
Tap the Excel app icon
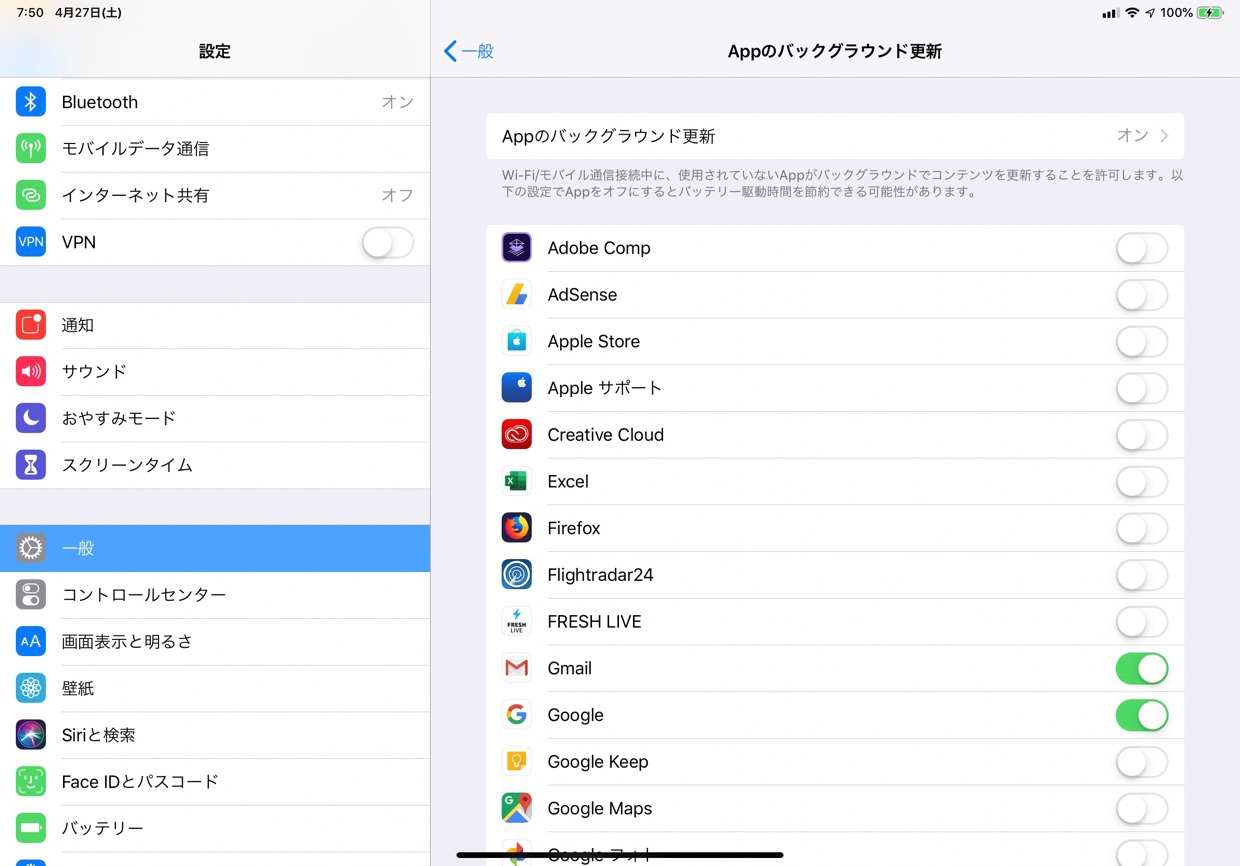(517, 481)
